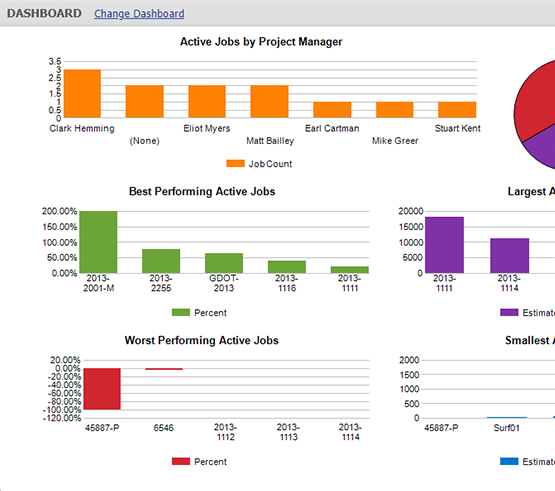Click the red pie chart slice
The width and height of the screenshot is (555, 491).
tap(534, 99)
